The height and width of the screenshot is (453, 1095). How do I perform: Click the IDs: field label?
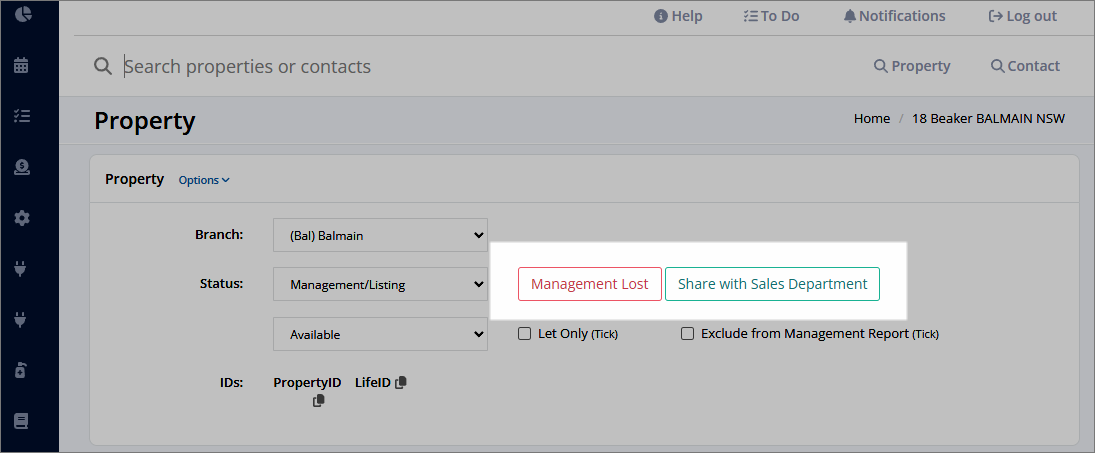click(232, 383)
